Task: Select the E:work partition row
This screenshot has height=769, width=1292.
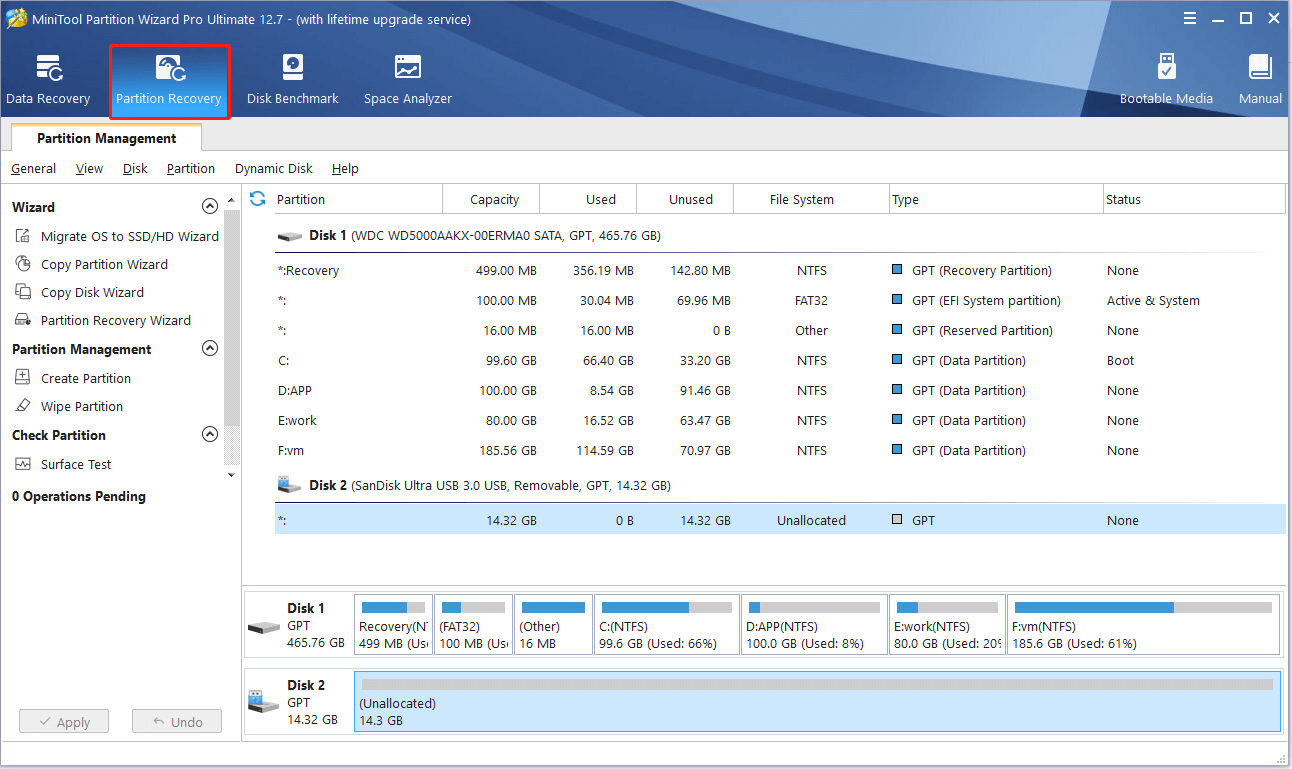Action: [780, 421]
